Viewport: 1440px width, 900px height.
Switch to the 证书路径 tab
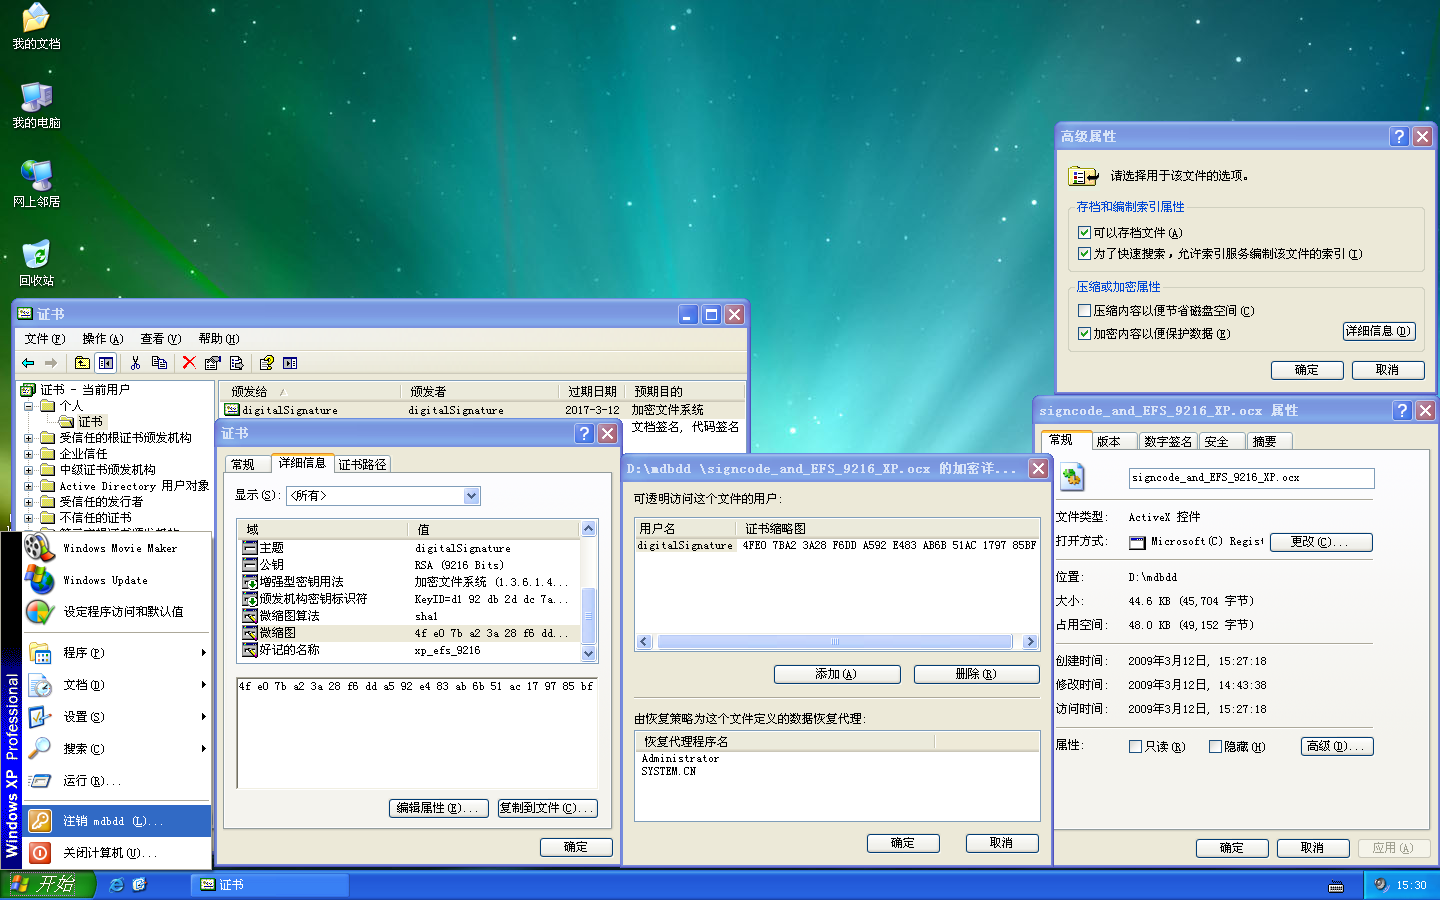click(x=362, y=464)
